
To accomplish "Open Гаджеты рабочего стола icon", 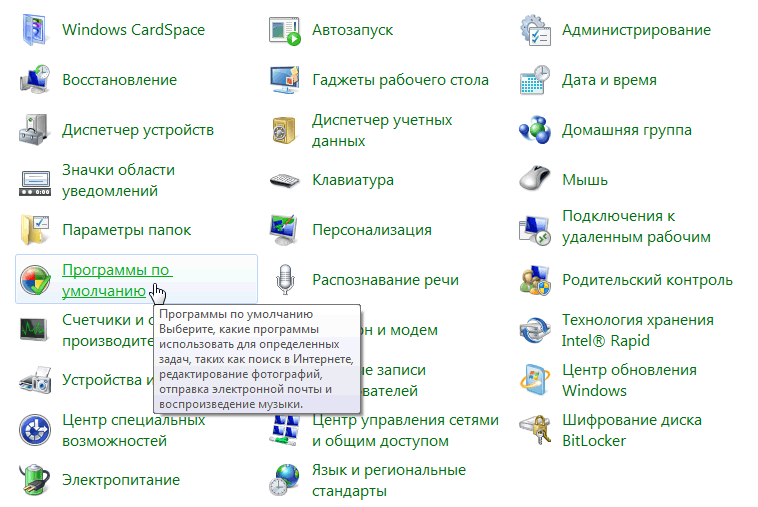I will tap(285, 80).
